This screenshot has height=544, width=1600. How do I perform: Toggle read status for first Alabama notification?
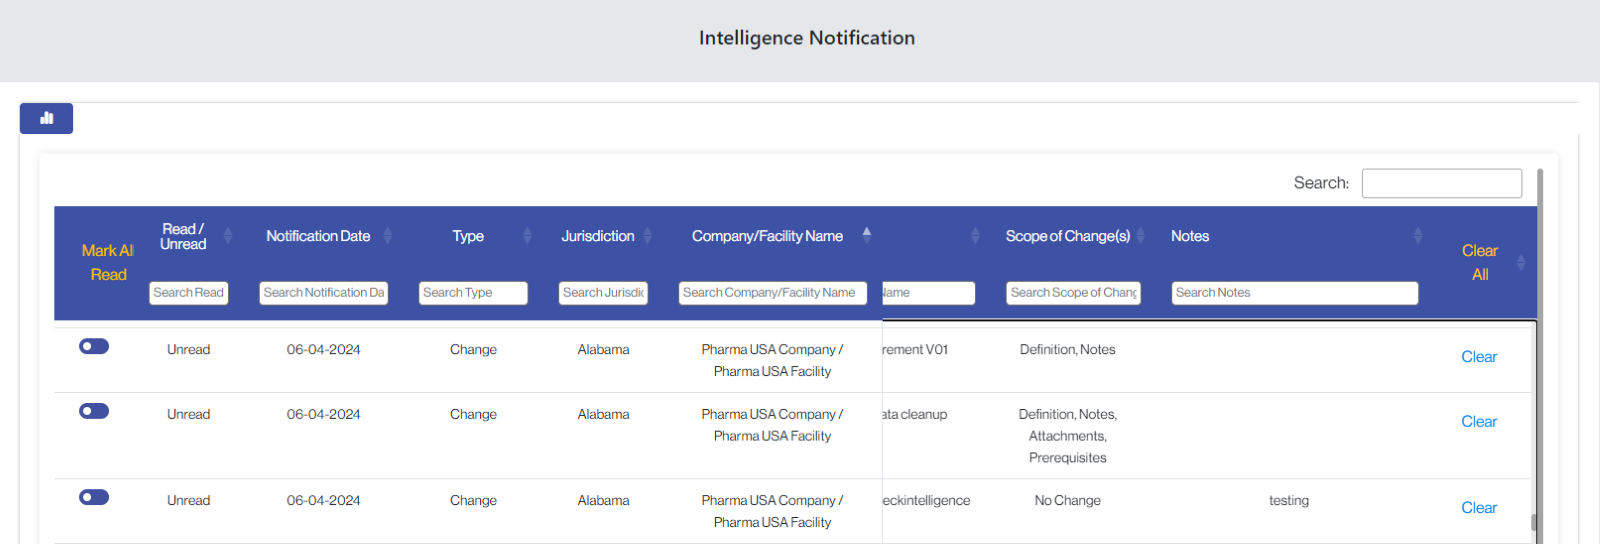(94, 347)
